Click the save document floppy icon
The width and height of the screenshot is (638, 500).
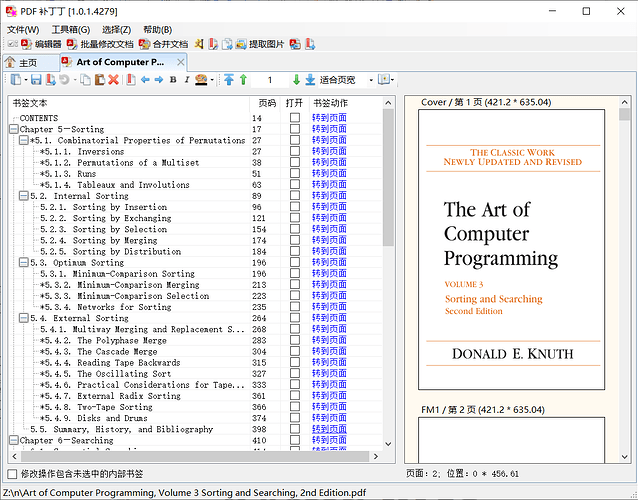(x=36, y=80)
